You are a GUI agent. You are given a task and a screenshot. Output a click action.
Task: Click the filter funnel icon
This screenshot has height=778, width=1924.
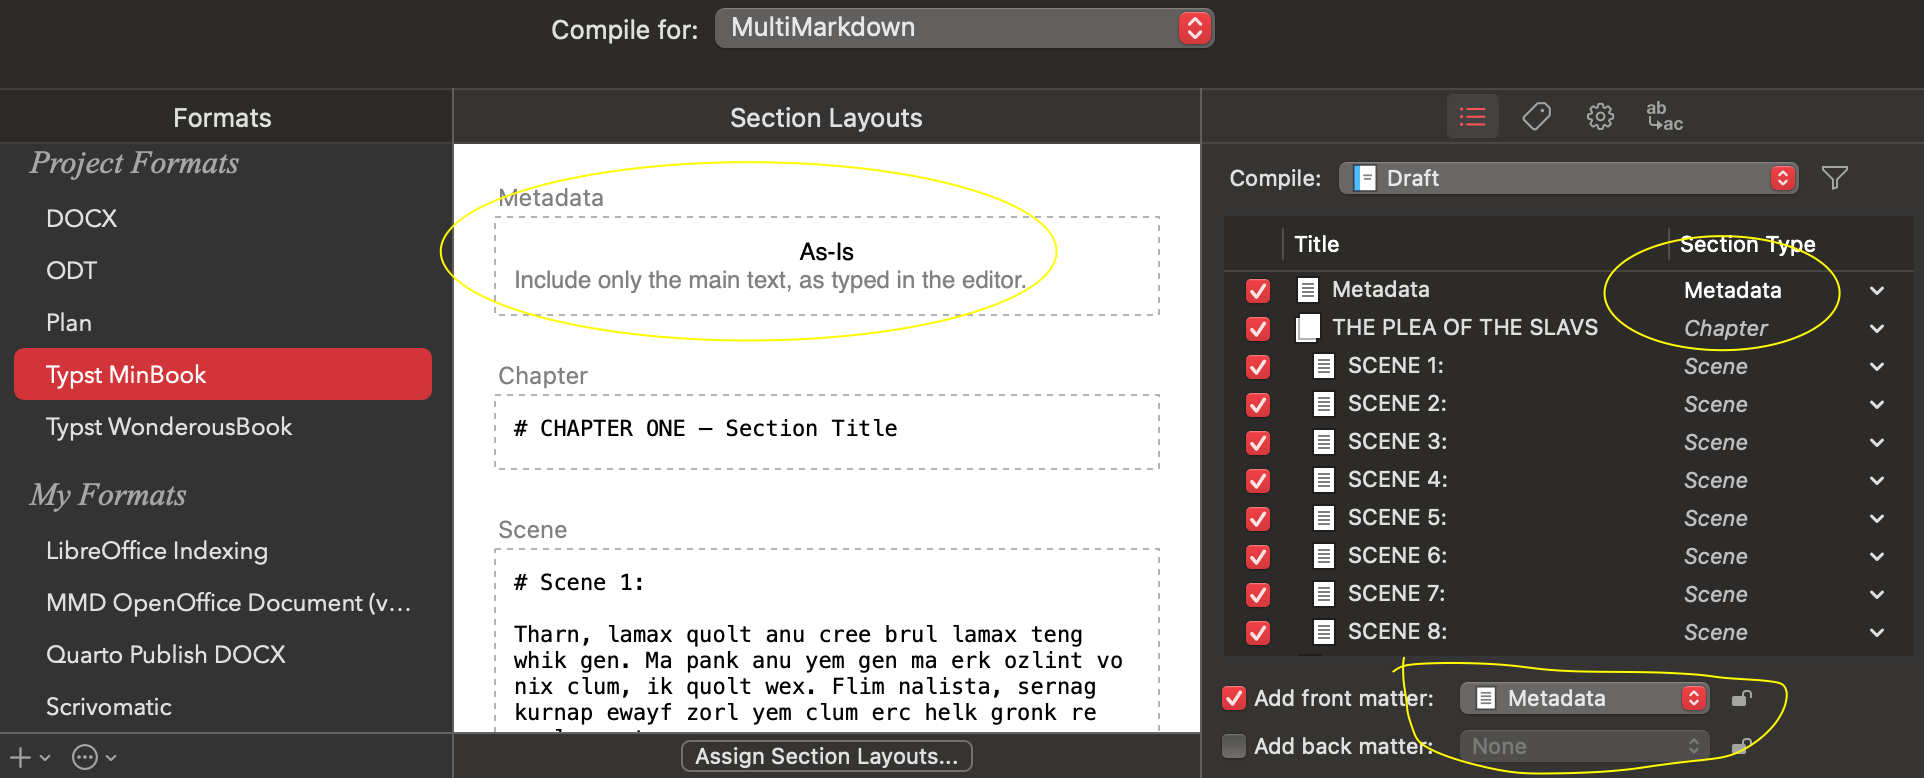pos(1834,178)
